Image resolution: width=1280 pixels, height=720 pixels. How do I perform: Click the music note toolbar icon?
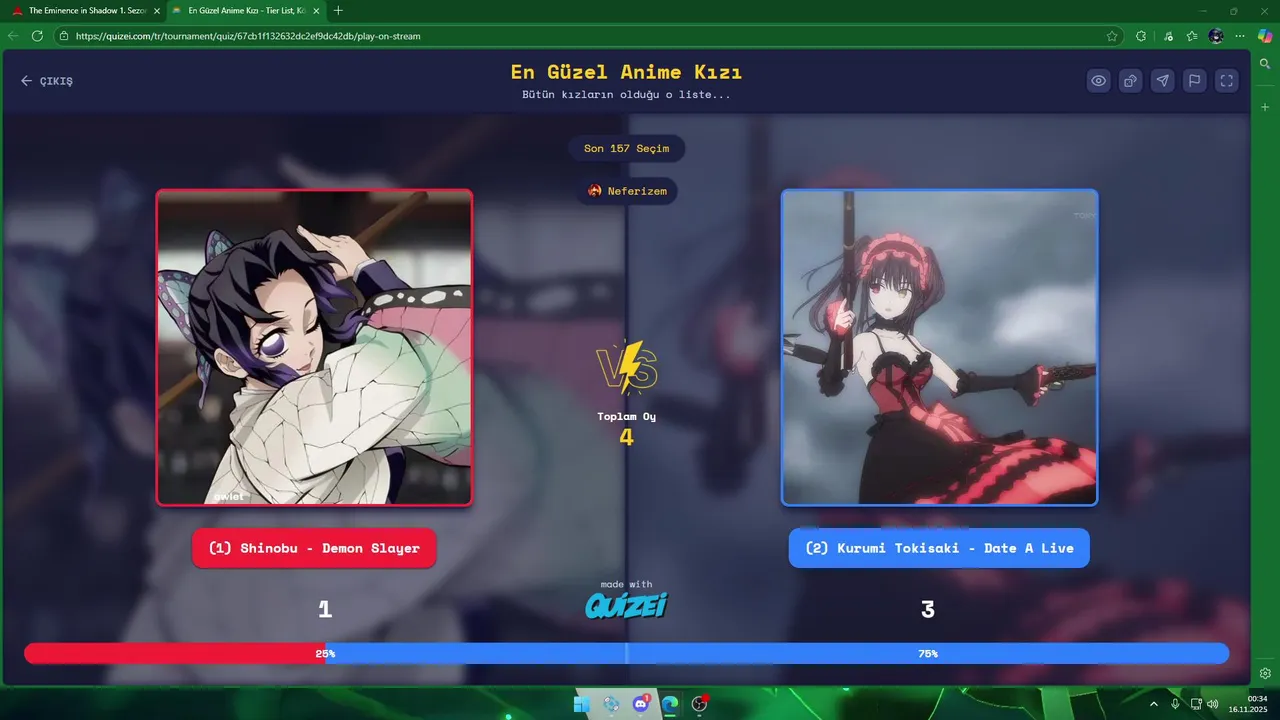[x=1169, y=36]
